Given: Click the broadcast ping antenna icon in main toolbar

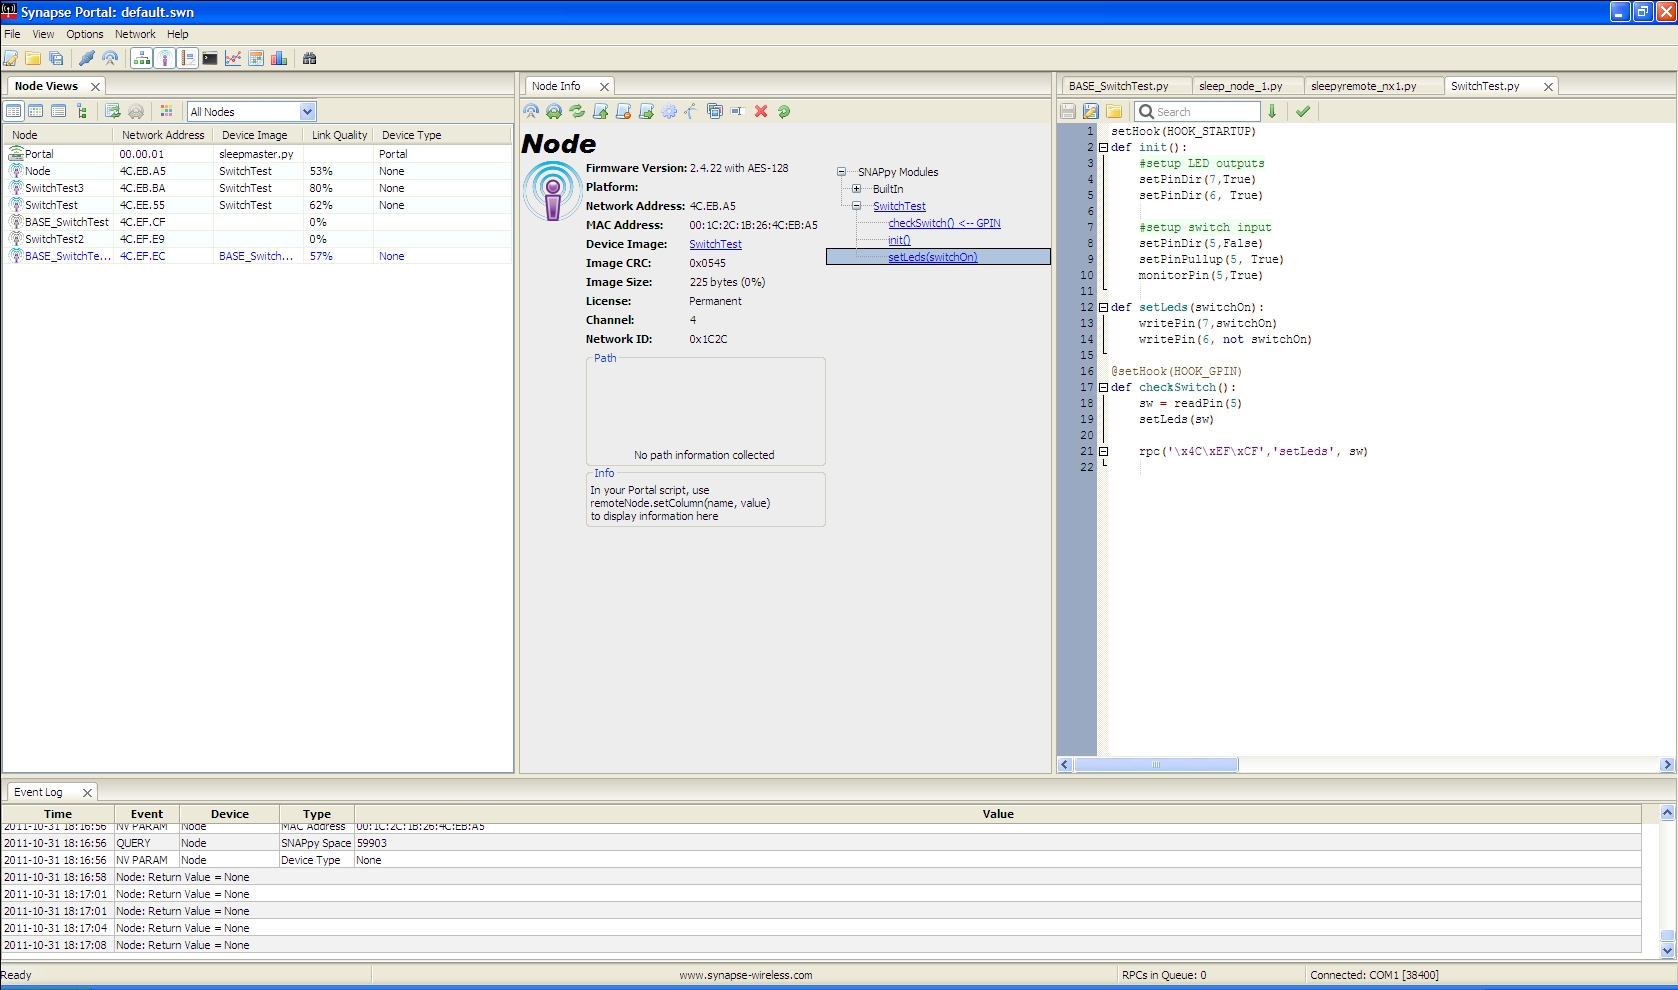Looking at the screenshot, I should (x=110, y=58).
